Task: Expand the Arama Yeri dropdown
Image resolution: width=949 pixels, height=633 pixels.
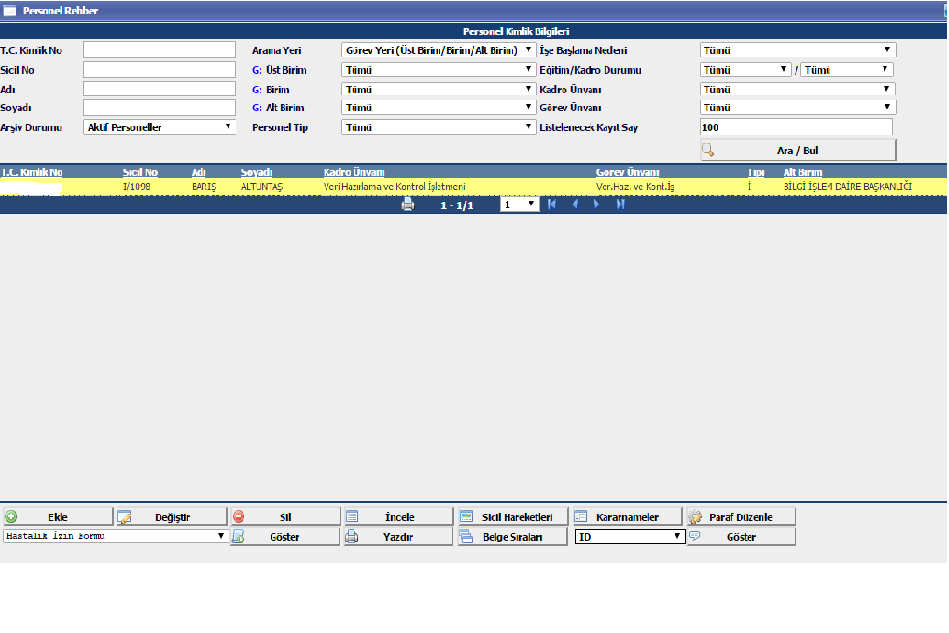Action: 439,50
